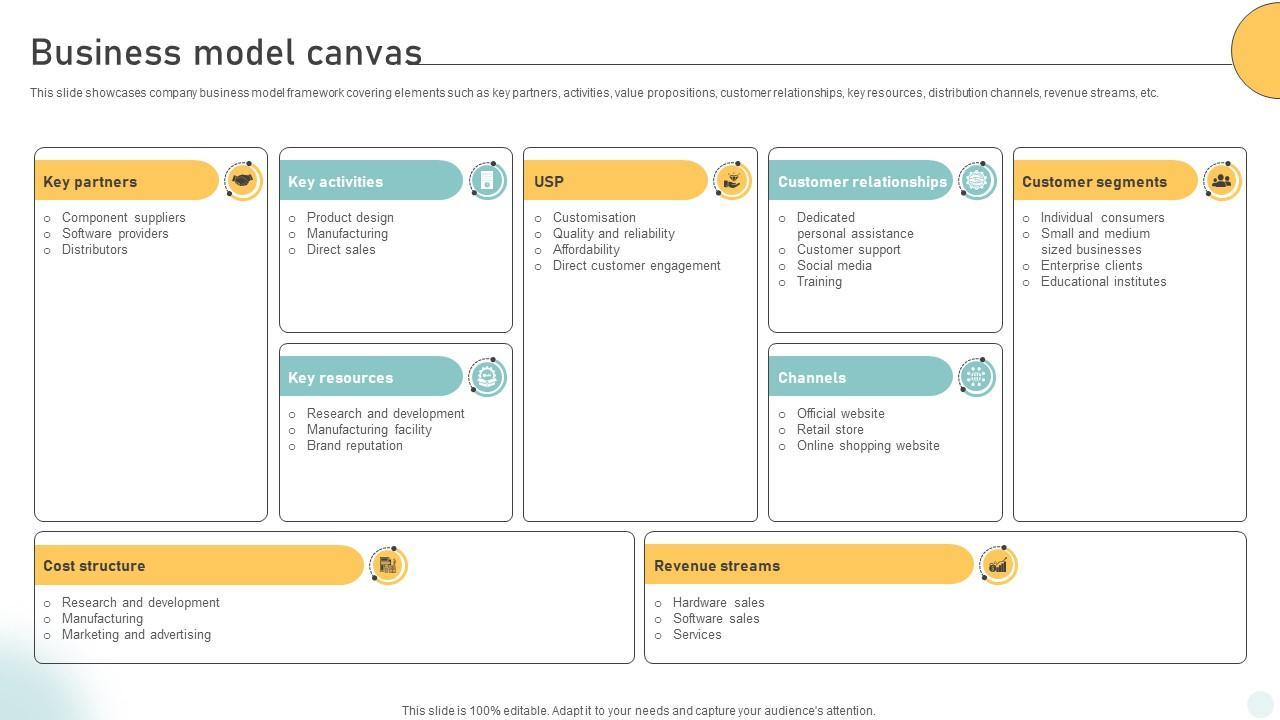This screenshot has width=1280, height=720.
Task: Select the Enterprise clients bullet
Action: point(1091,266)
